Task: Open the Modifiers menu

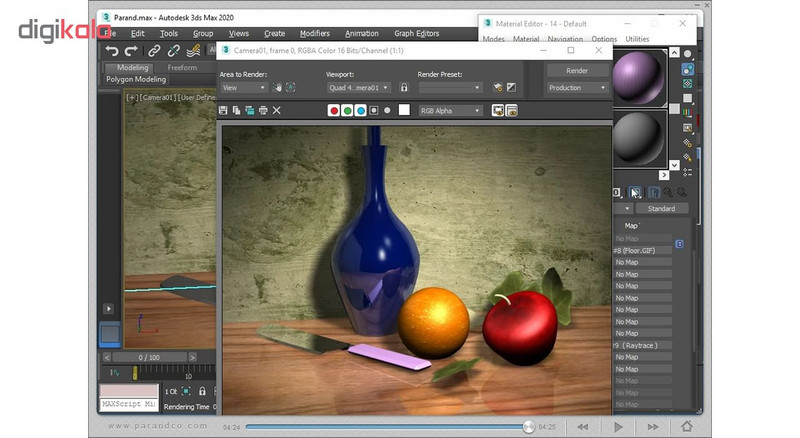Action: click(x=315, y=33)
